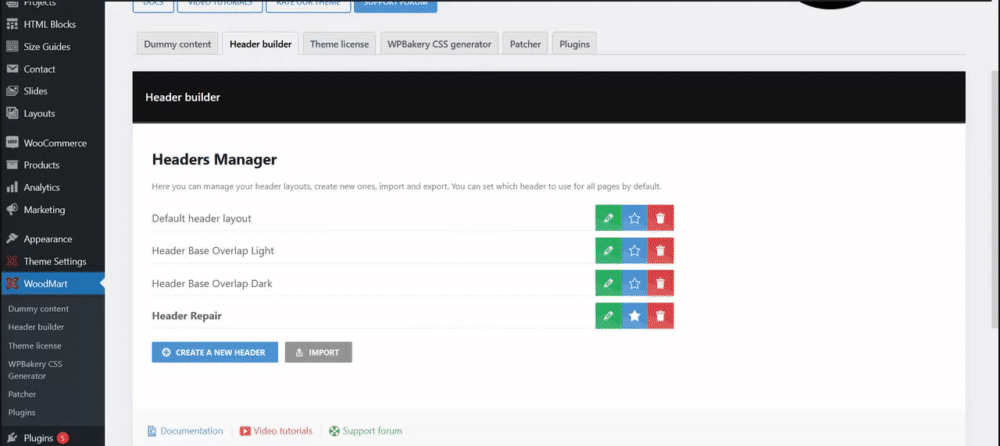Open the Theme license tab

[339, 44]
